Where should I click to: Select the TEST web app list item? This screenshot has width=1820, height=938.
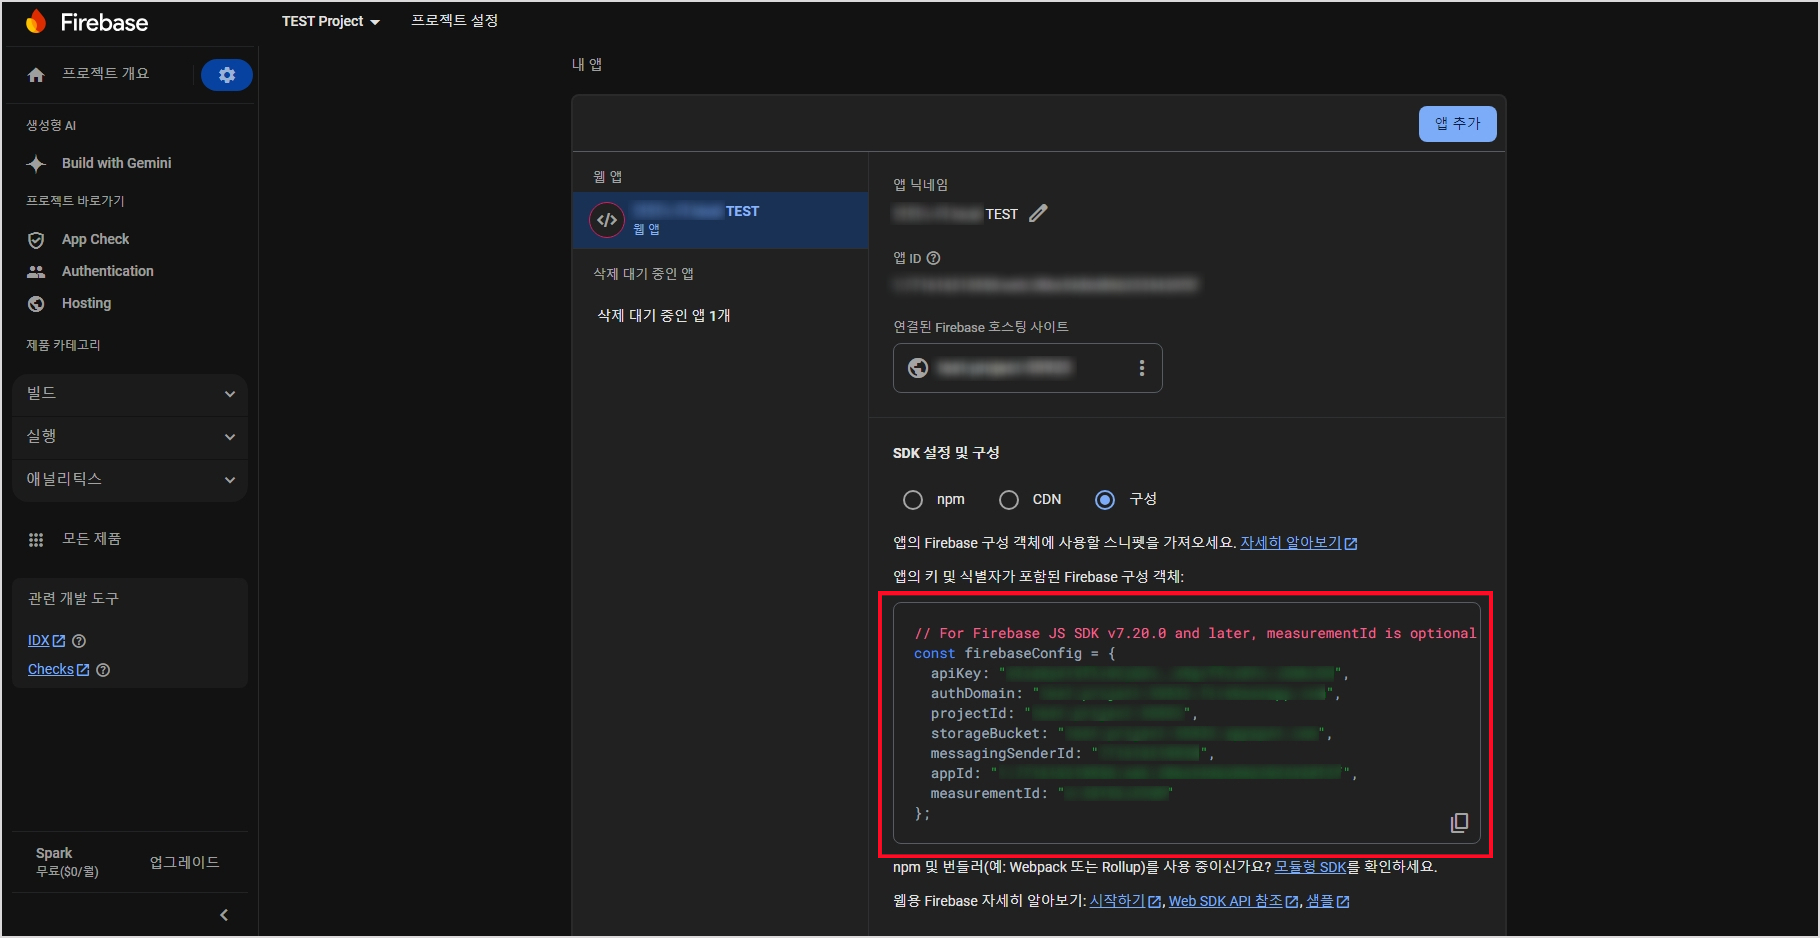point(720,220)
